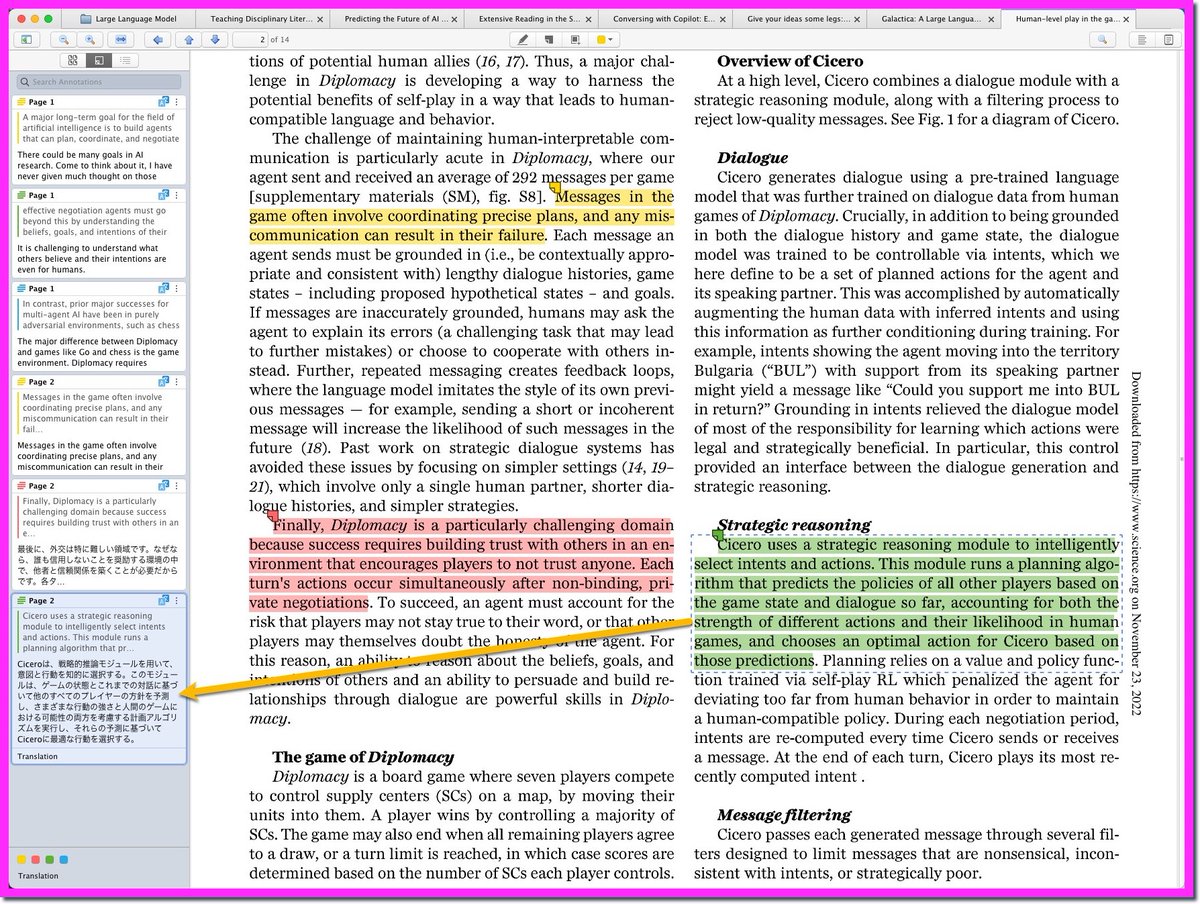Viewport: 1200px width, 904px height.
Task: Close the 'Predicting the Future of AI' tab
Action: tap(454, 18)
